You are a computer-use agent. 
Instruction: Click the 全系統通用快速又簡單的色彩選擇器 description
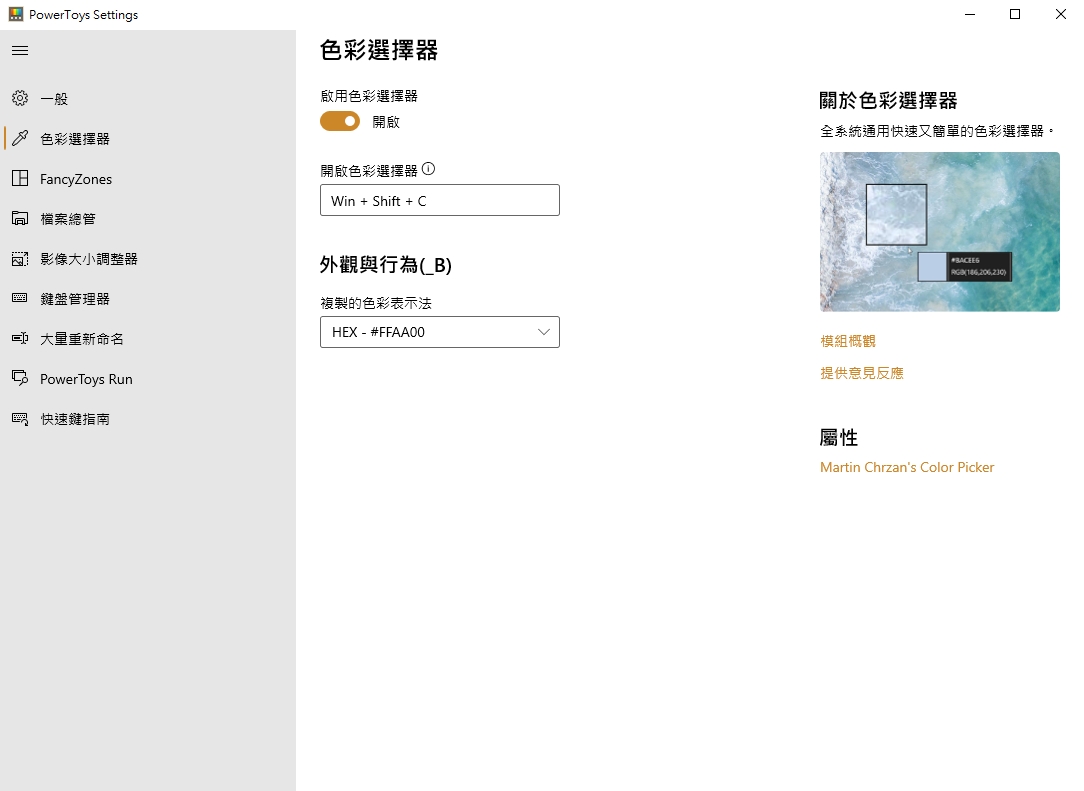click(937, 131)
